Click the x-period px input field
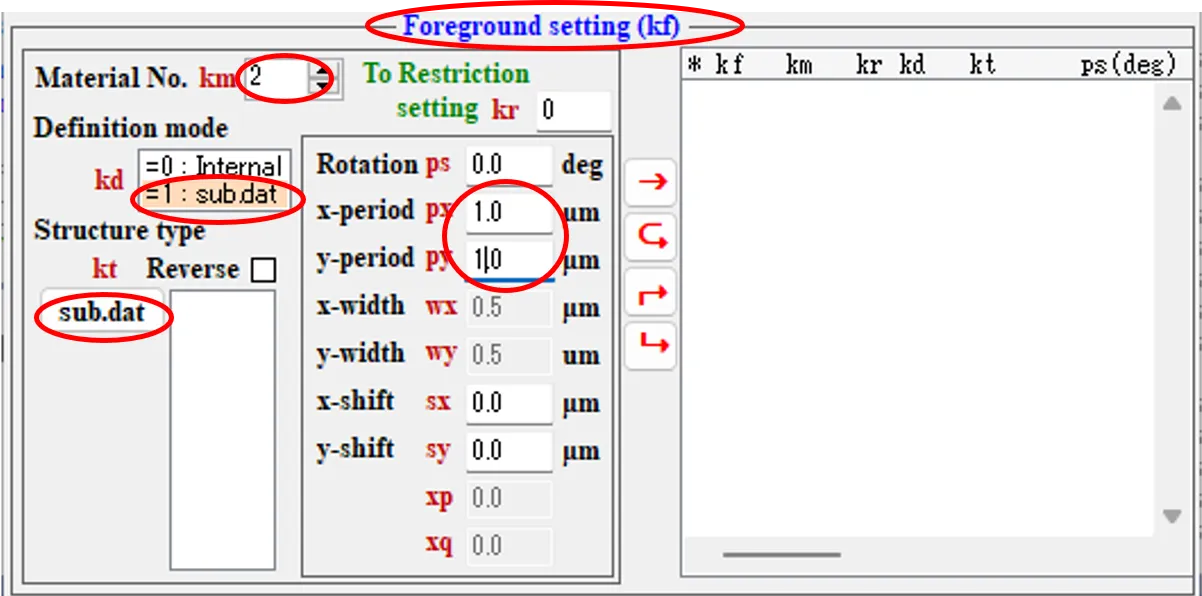This screenshot has height=596, width=1202. click(509, 212)
